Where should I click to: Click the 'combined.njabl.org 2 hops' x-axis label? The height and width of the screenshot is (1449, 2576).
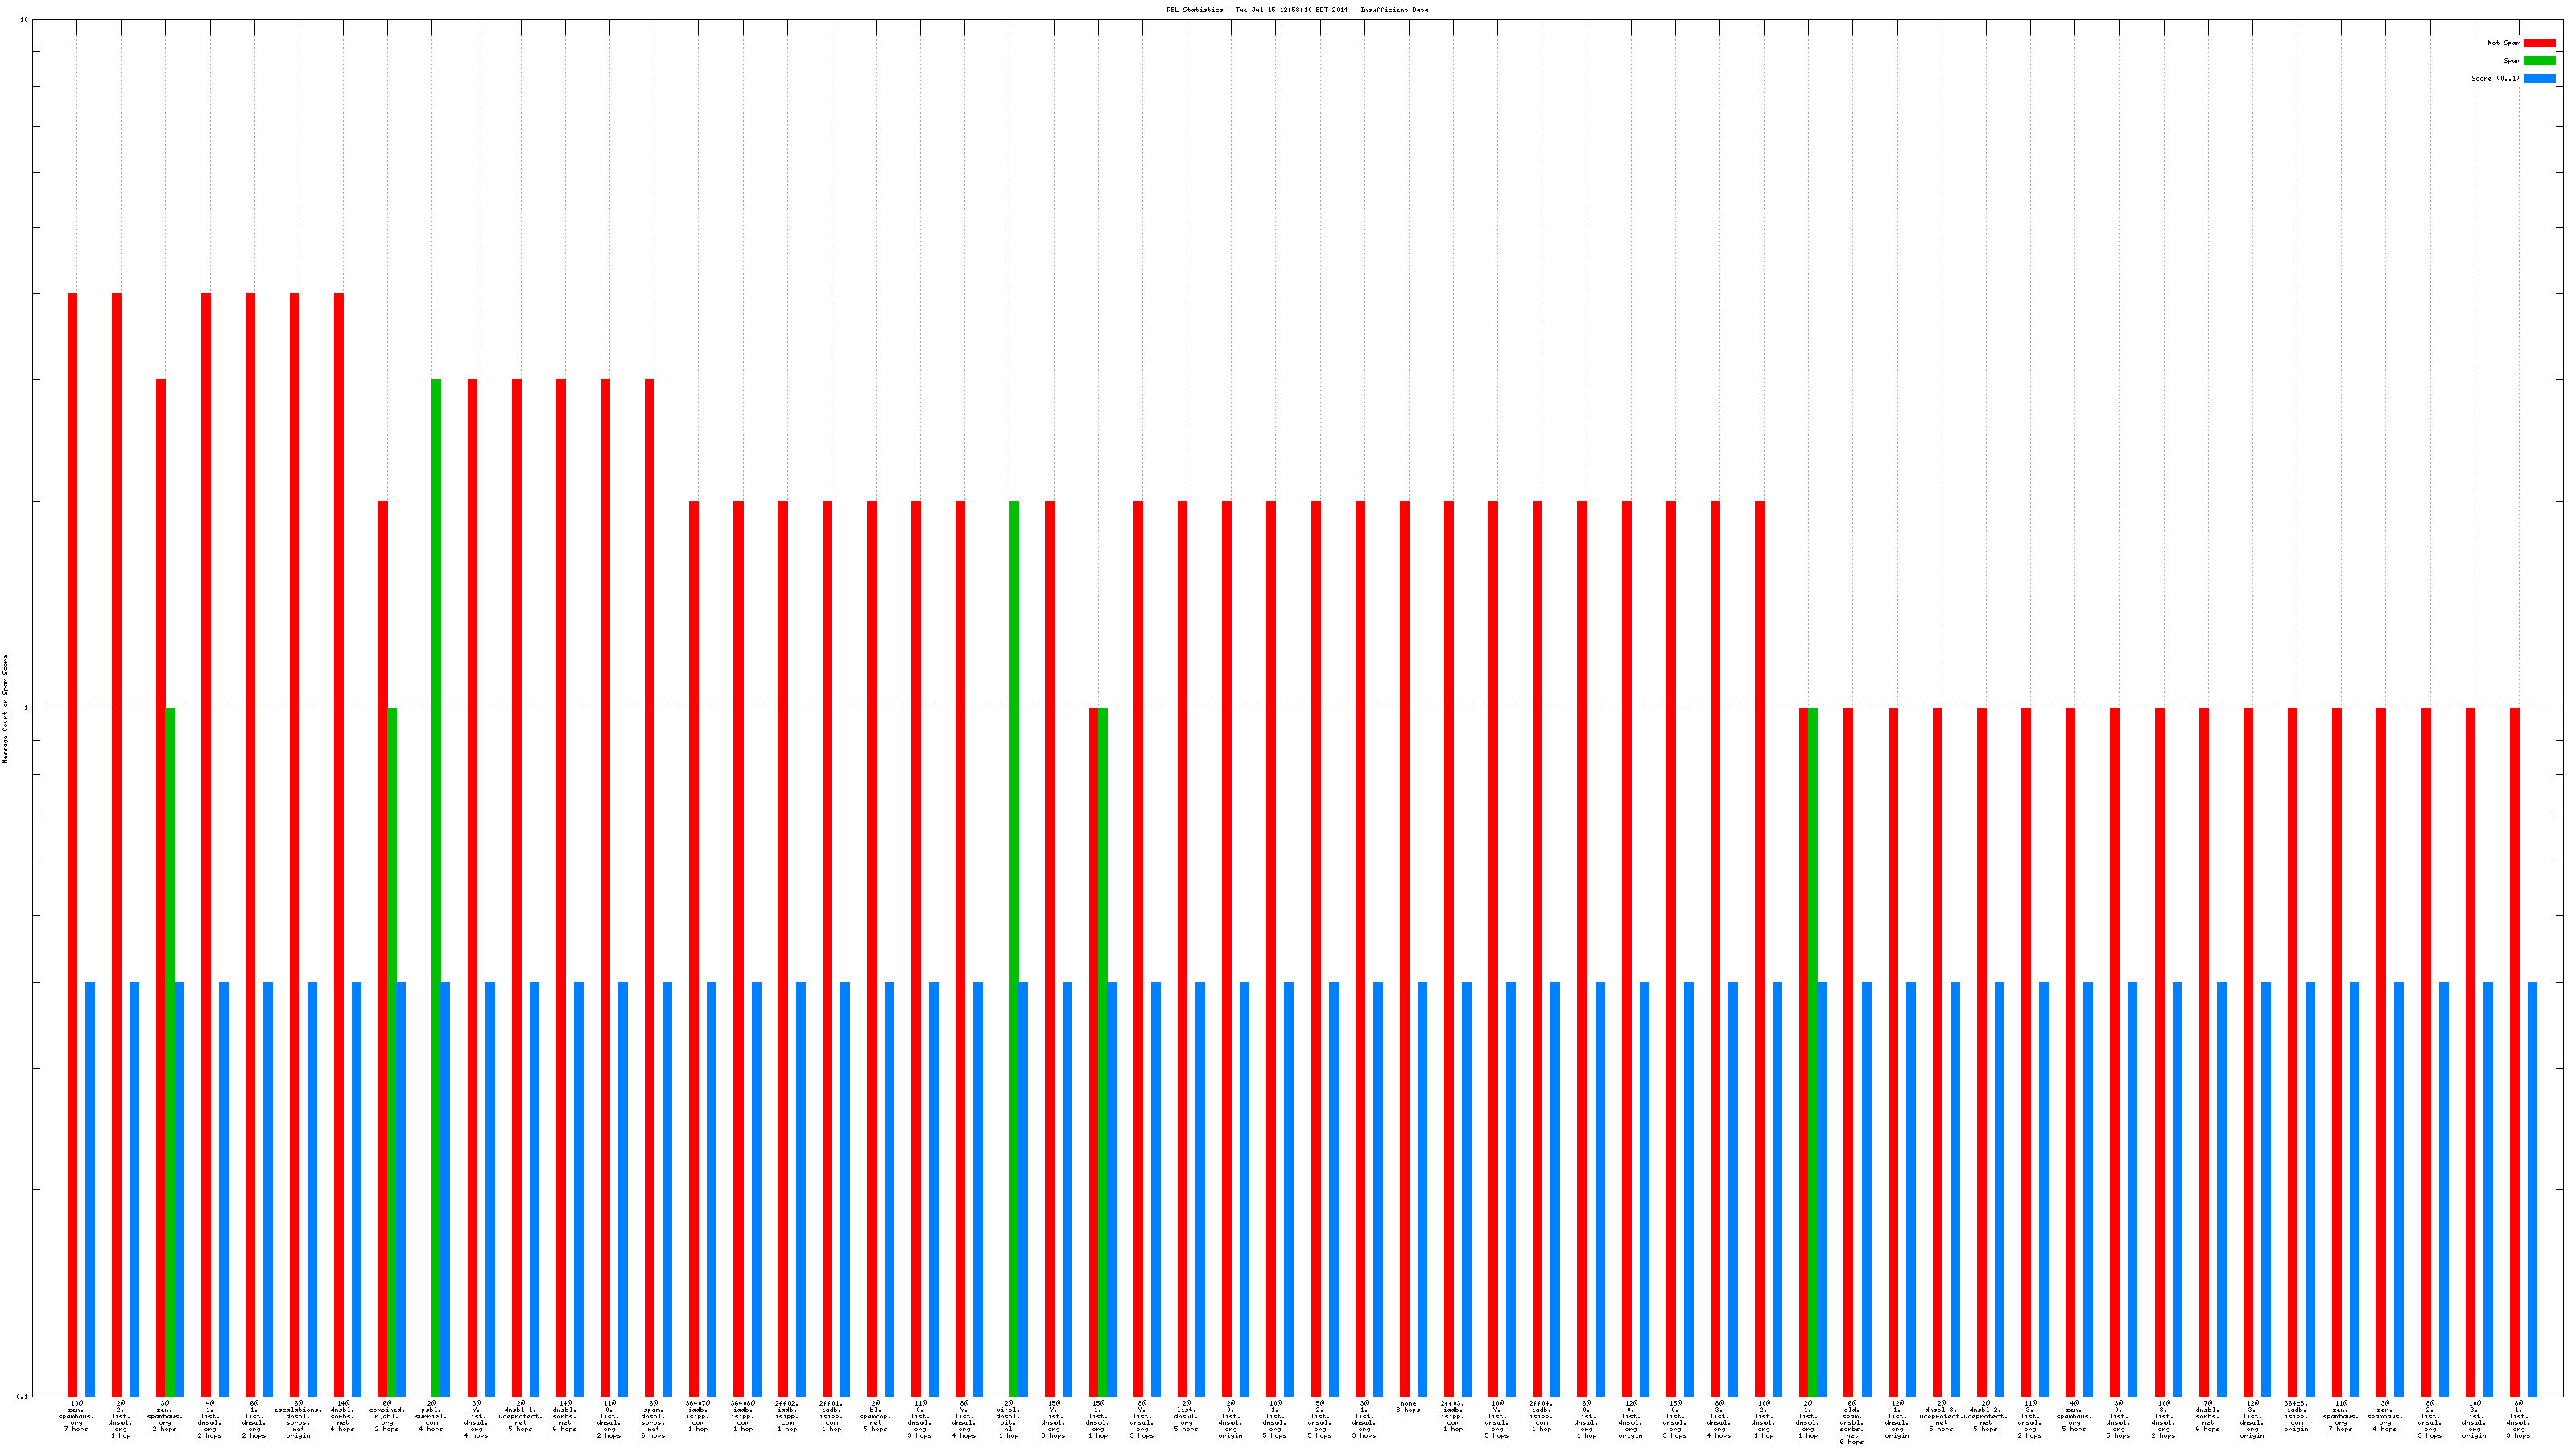(x=387, y=1416)
